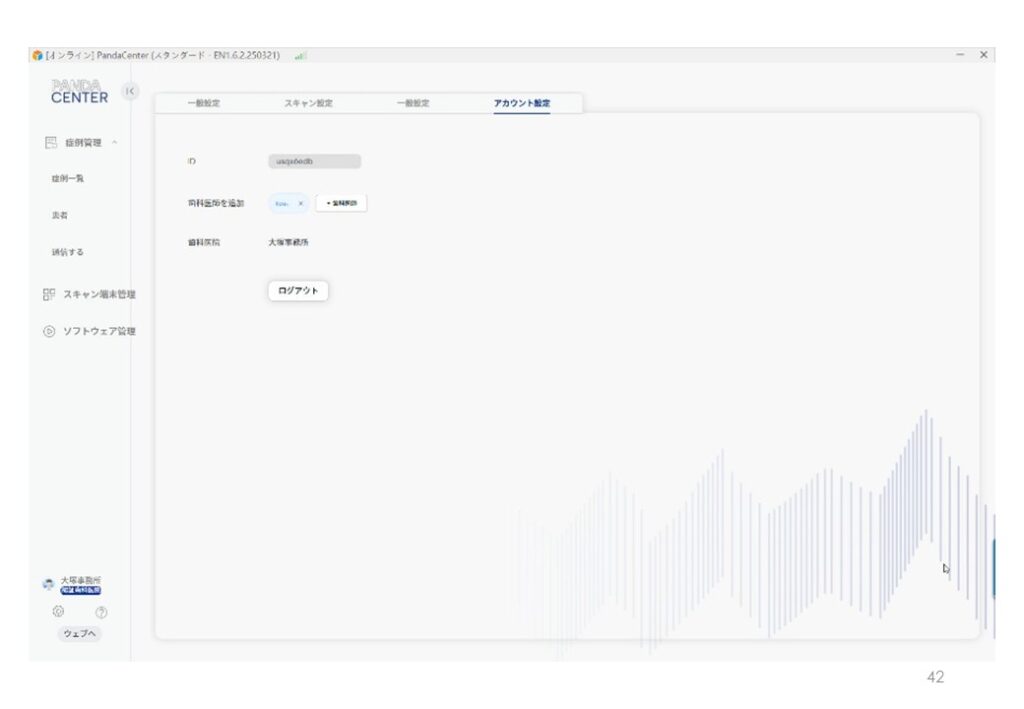
Task: Remove the dentist tag using its X
Action: pos(300,203)
